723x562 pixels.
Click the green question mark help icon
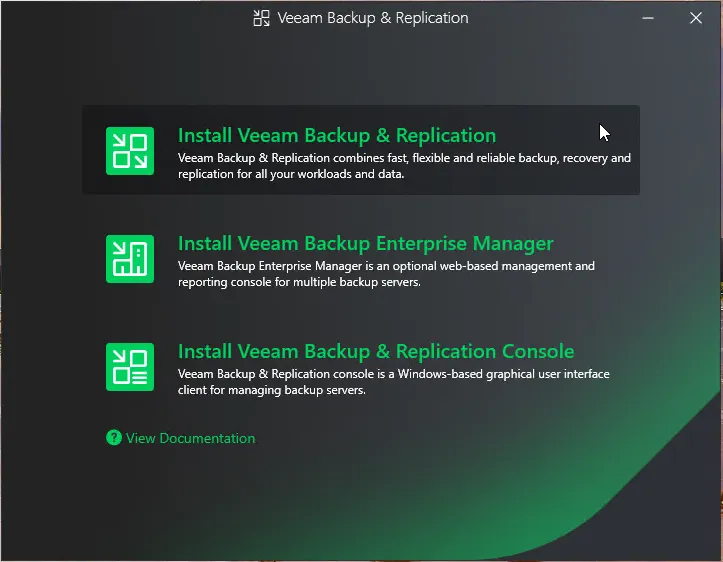[x=114, y=438]
